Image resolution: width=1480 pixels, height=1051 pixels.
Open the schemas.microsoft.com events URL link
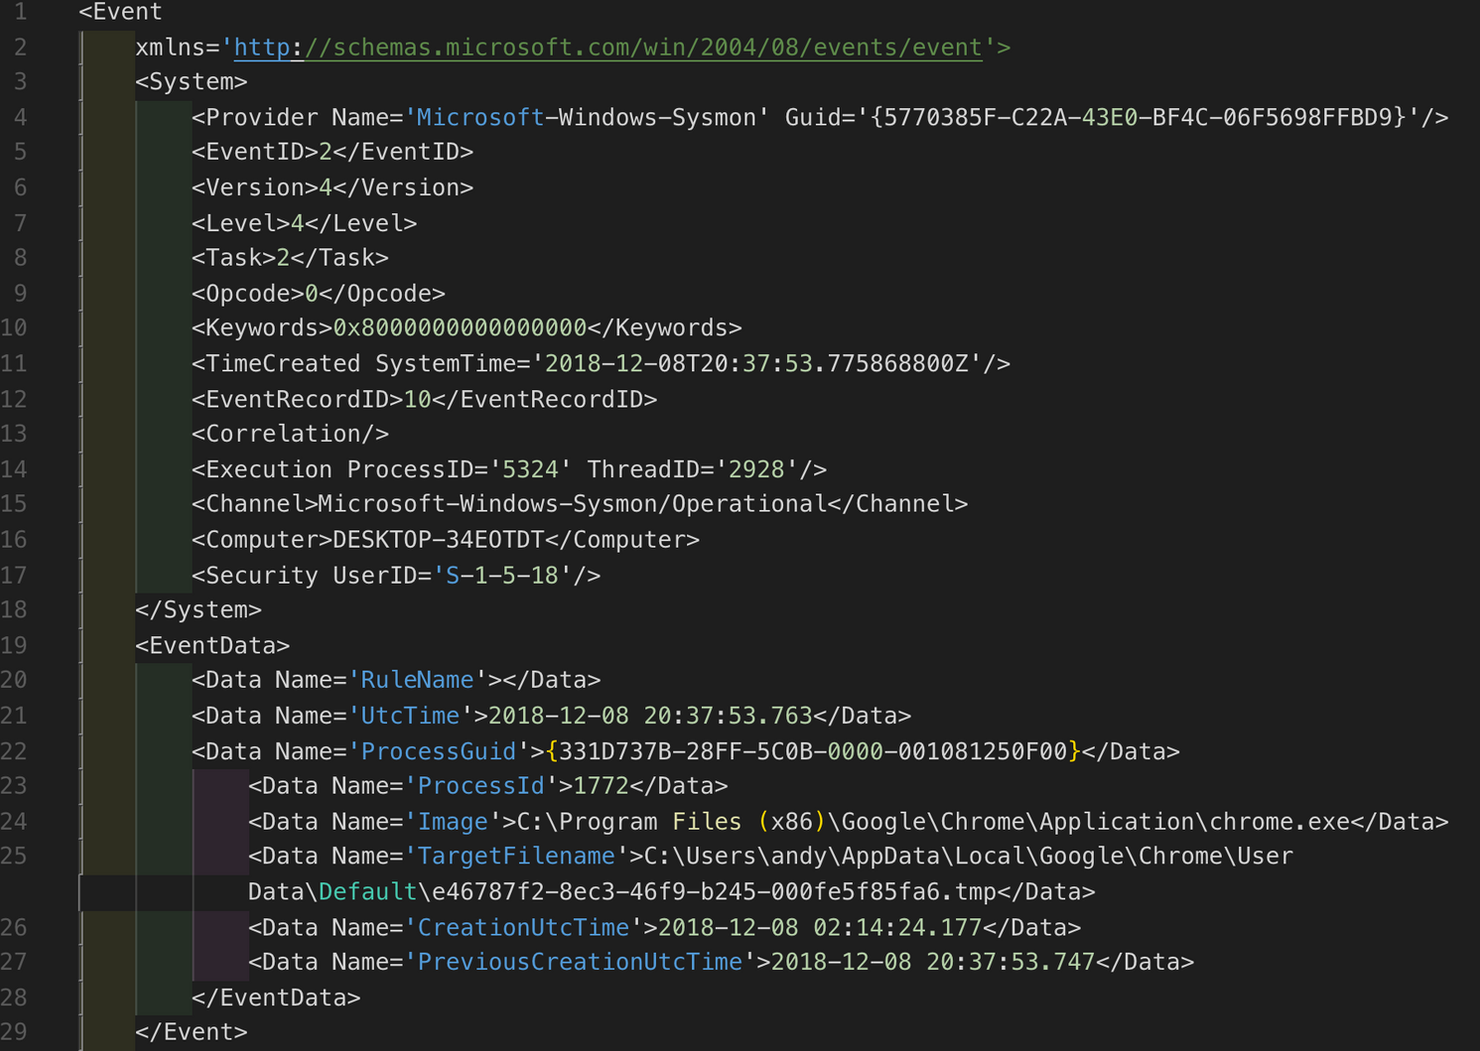608,47
